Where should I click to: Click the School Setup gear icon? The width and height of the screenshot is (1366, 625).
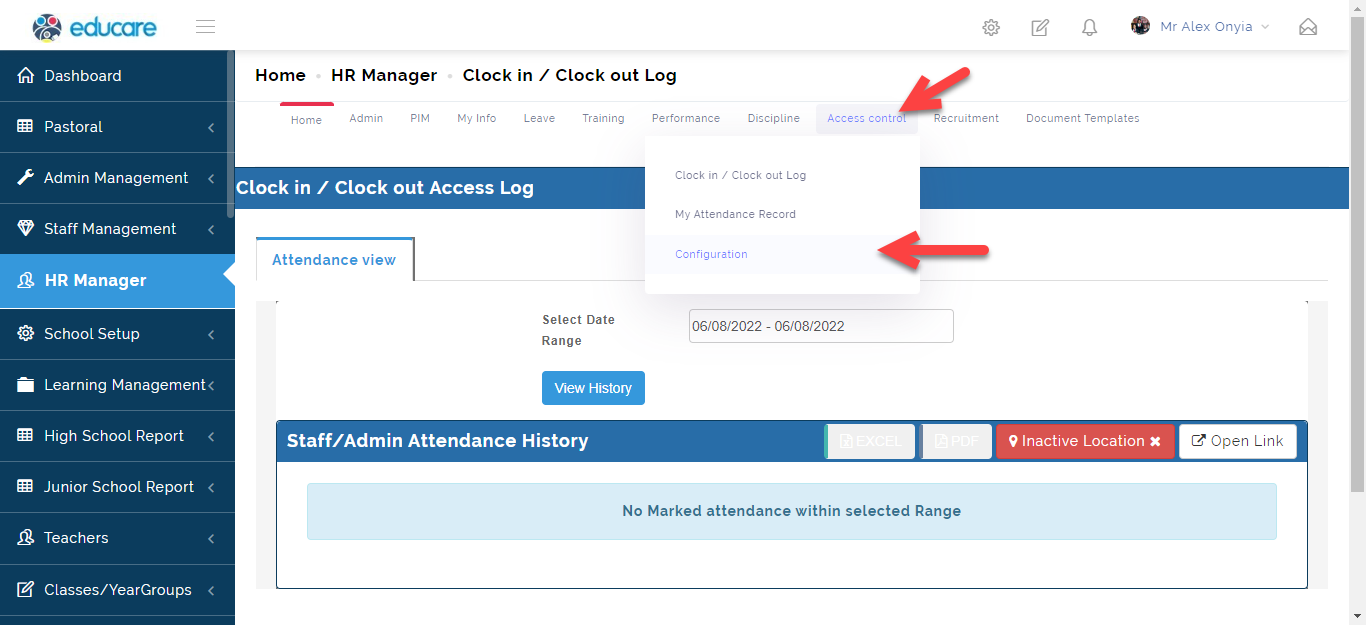coord(26,333)
